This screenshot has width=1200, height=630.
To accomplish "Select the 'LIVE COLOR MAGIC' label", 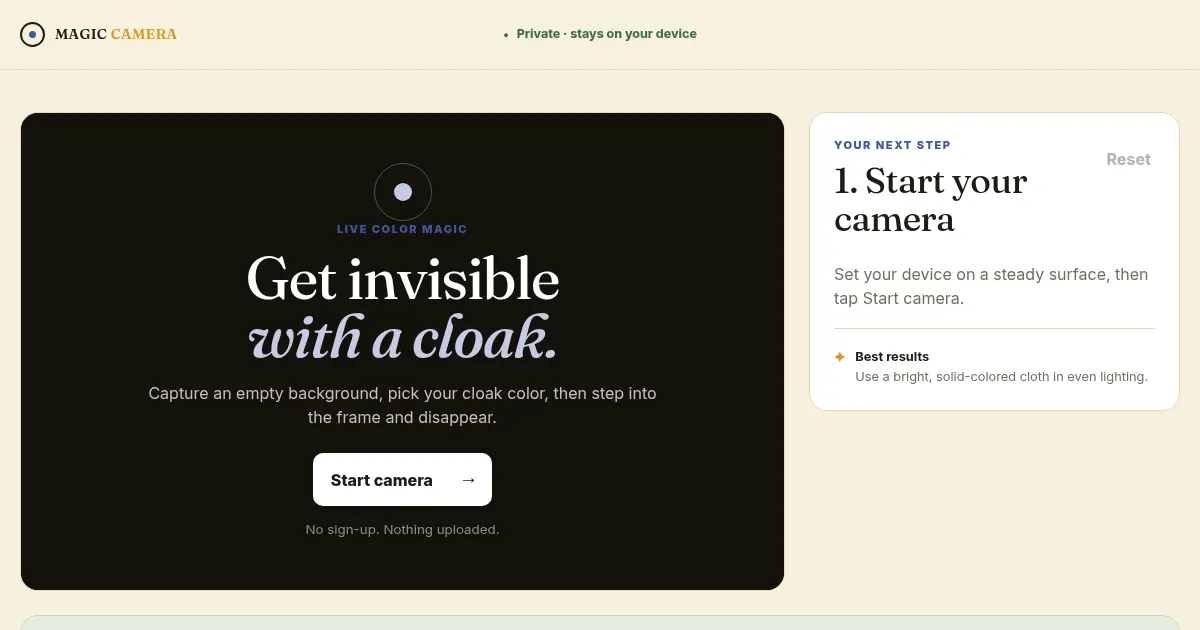I will (x=402, y=229).
